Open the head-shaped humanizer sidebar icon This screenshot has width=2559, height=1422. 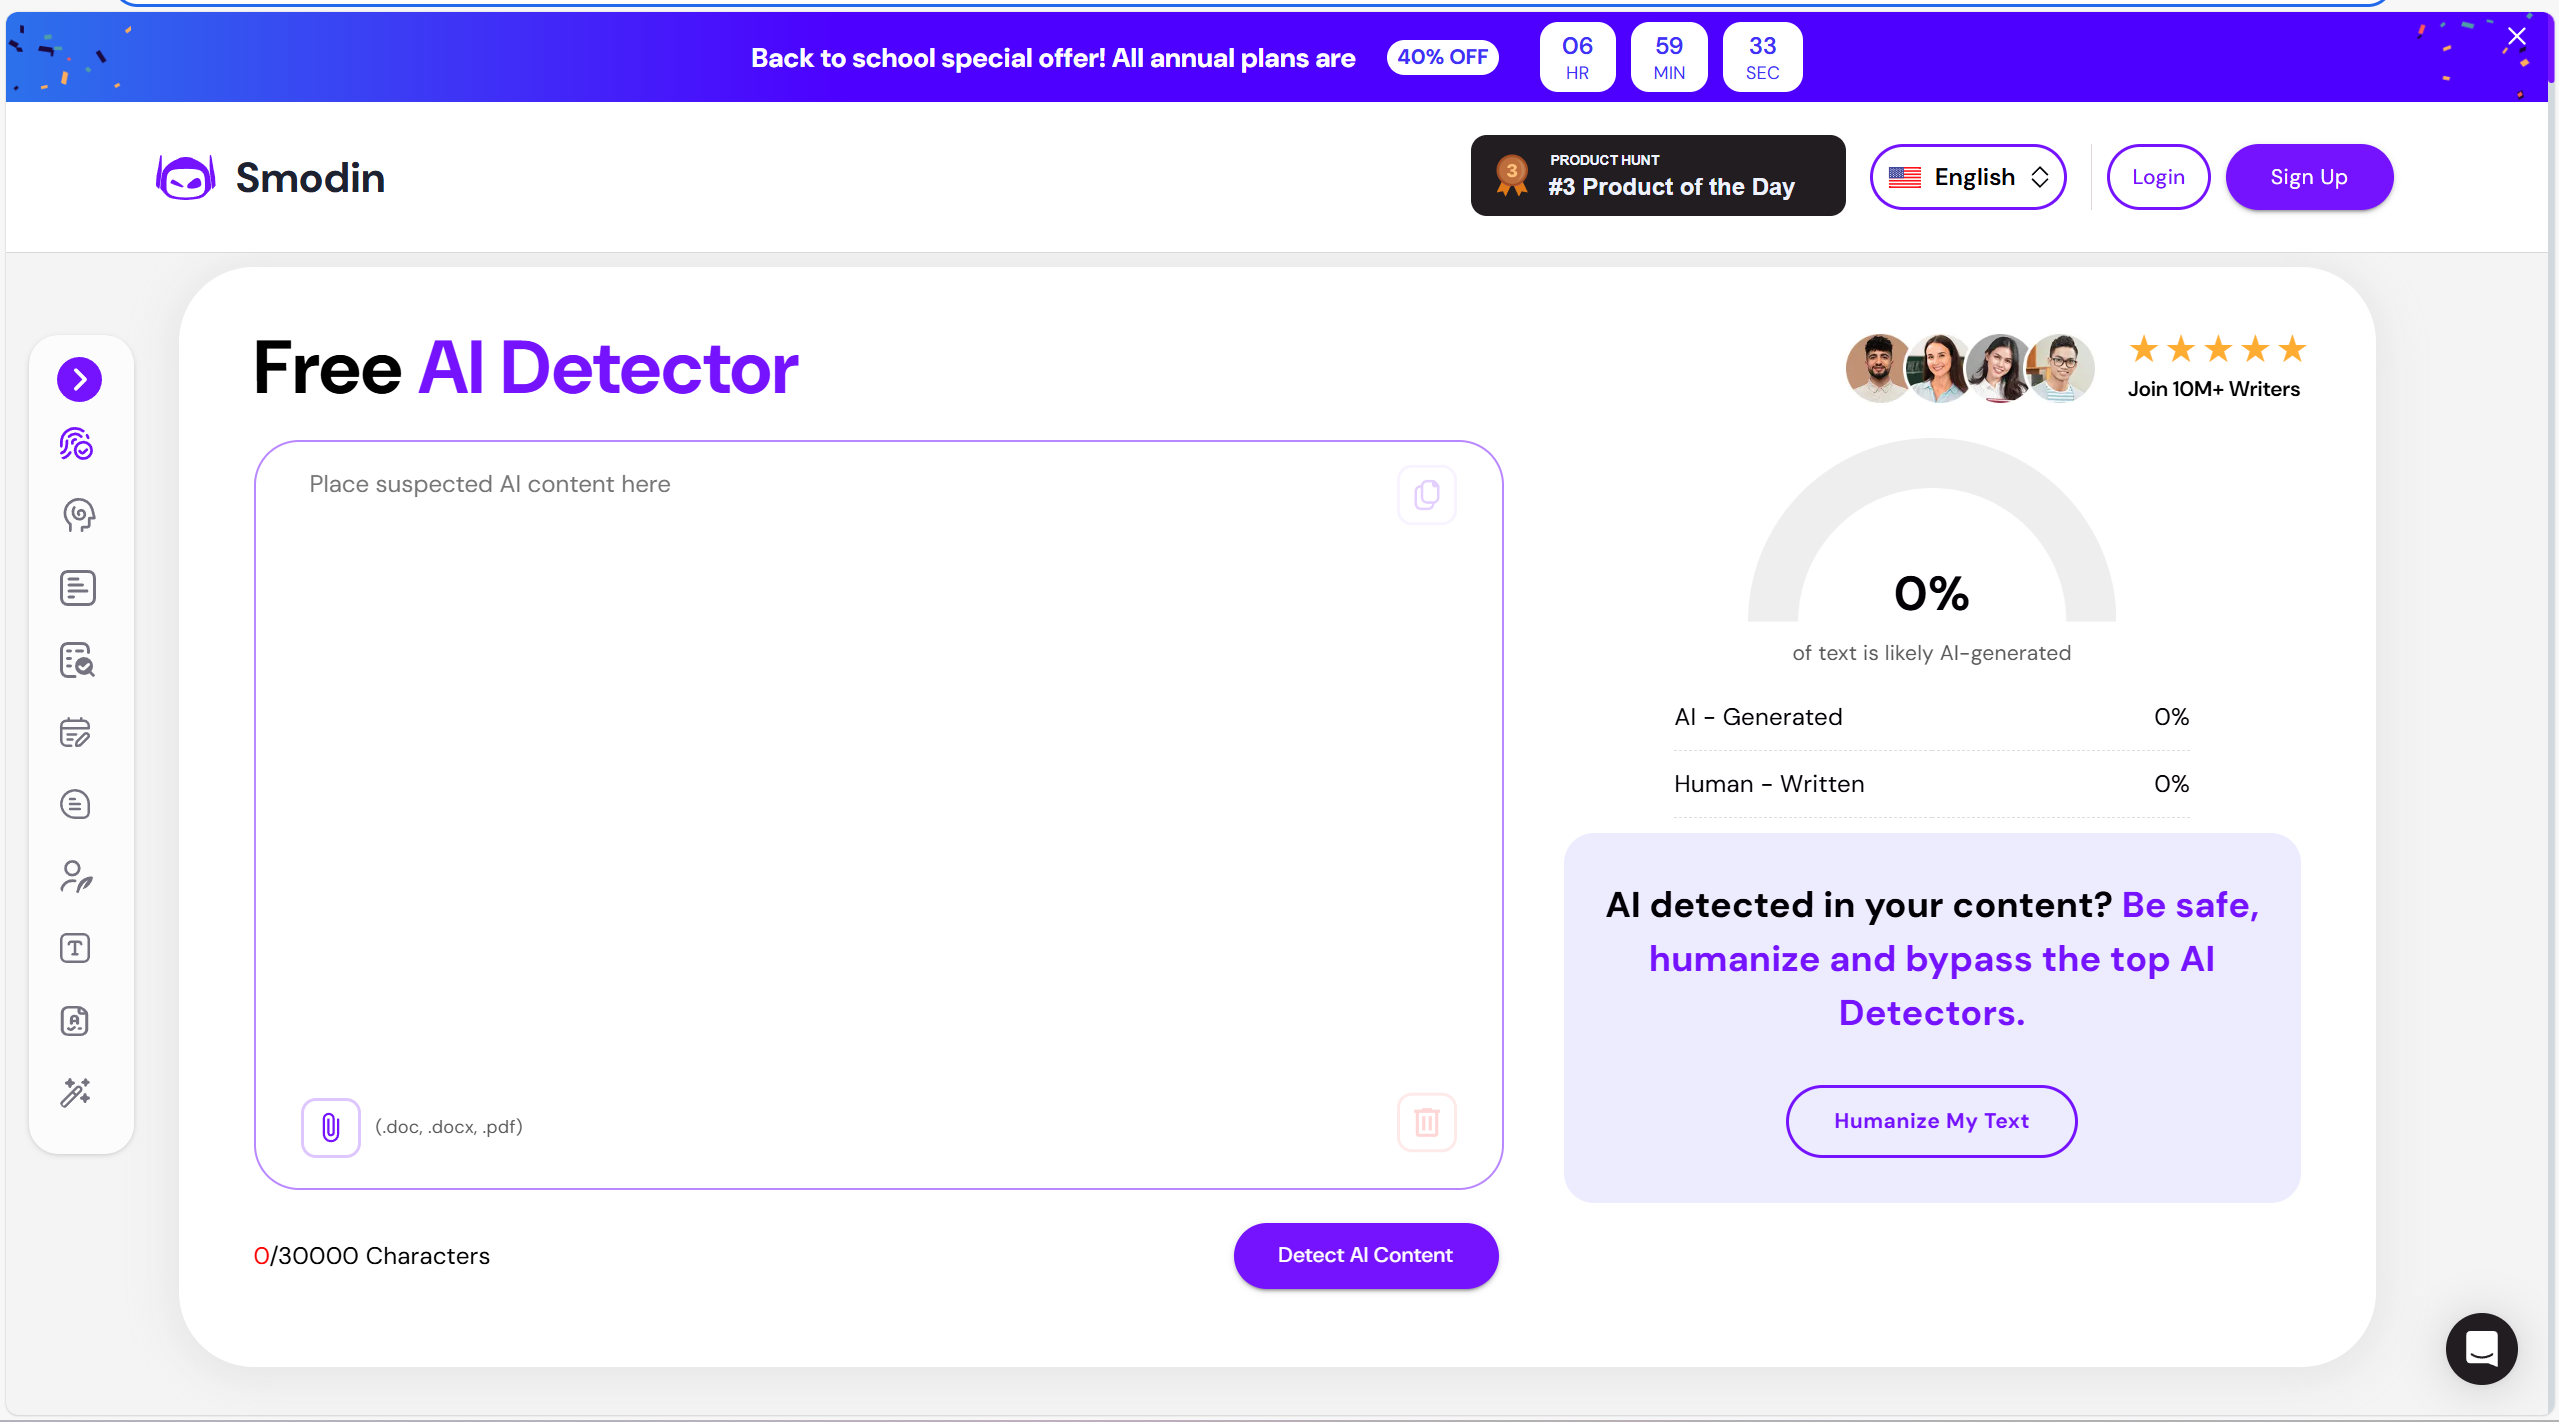[x=77, y=516]
